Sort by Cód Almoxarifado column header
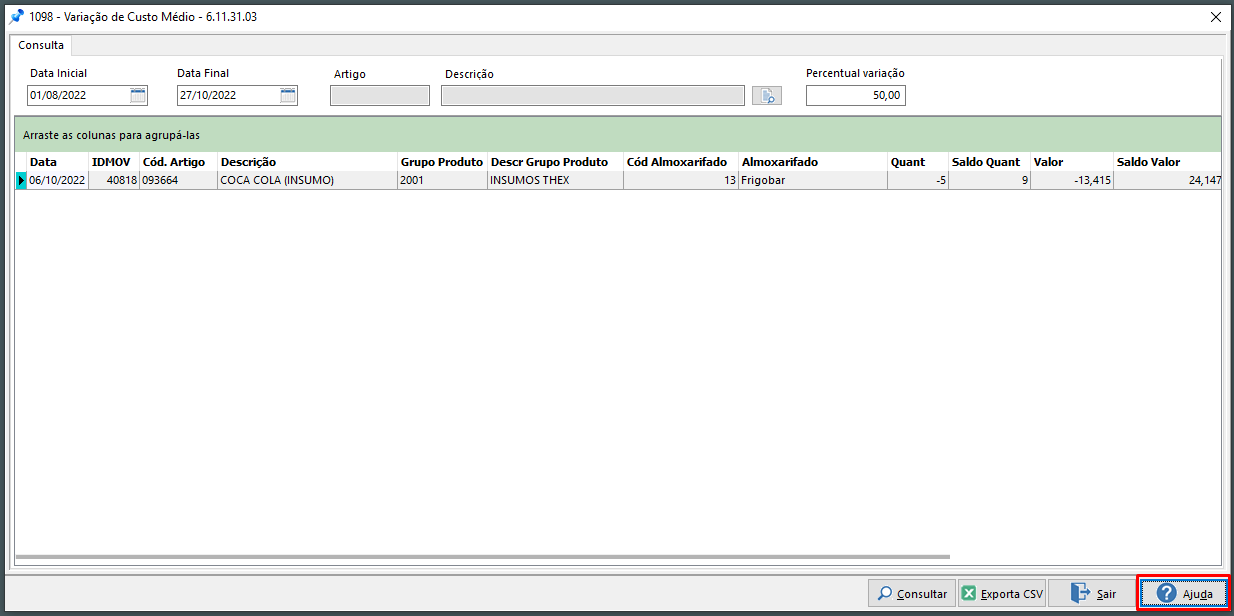The width and height of the screenshot is (1234, 616). (681, 162)
